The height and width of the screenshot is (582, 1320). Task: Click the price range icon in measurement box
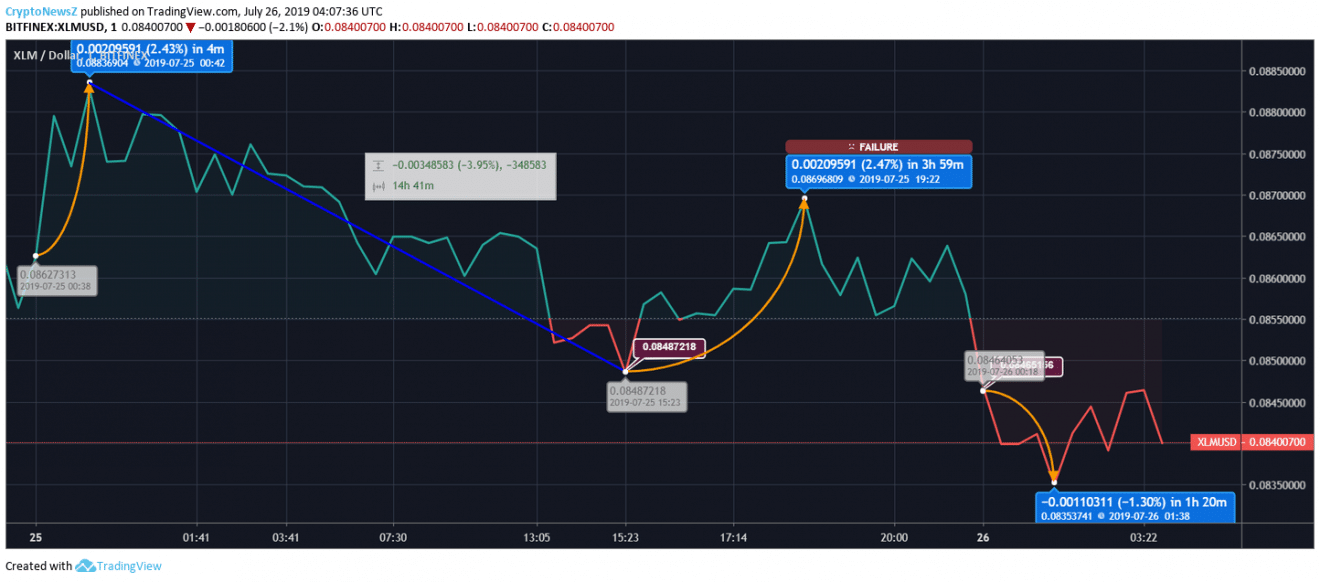point(378,166)
